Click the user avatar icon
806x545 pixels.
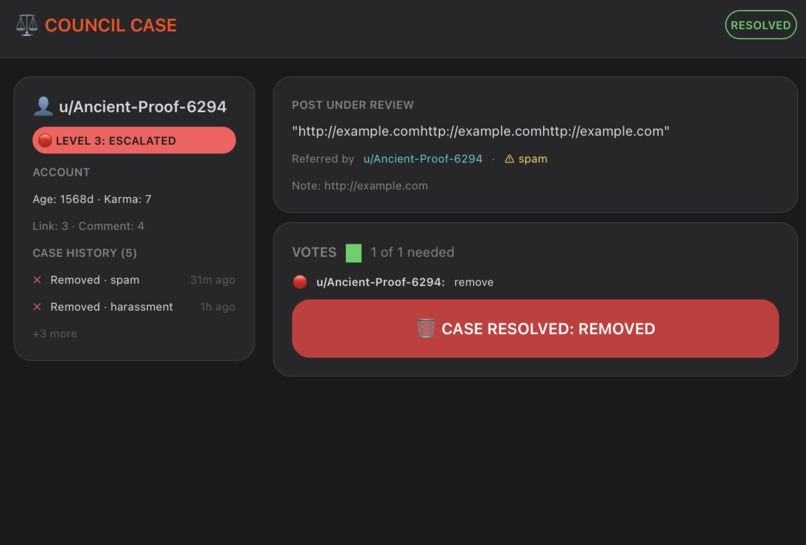(x=43, y=106)
